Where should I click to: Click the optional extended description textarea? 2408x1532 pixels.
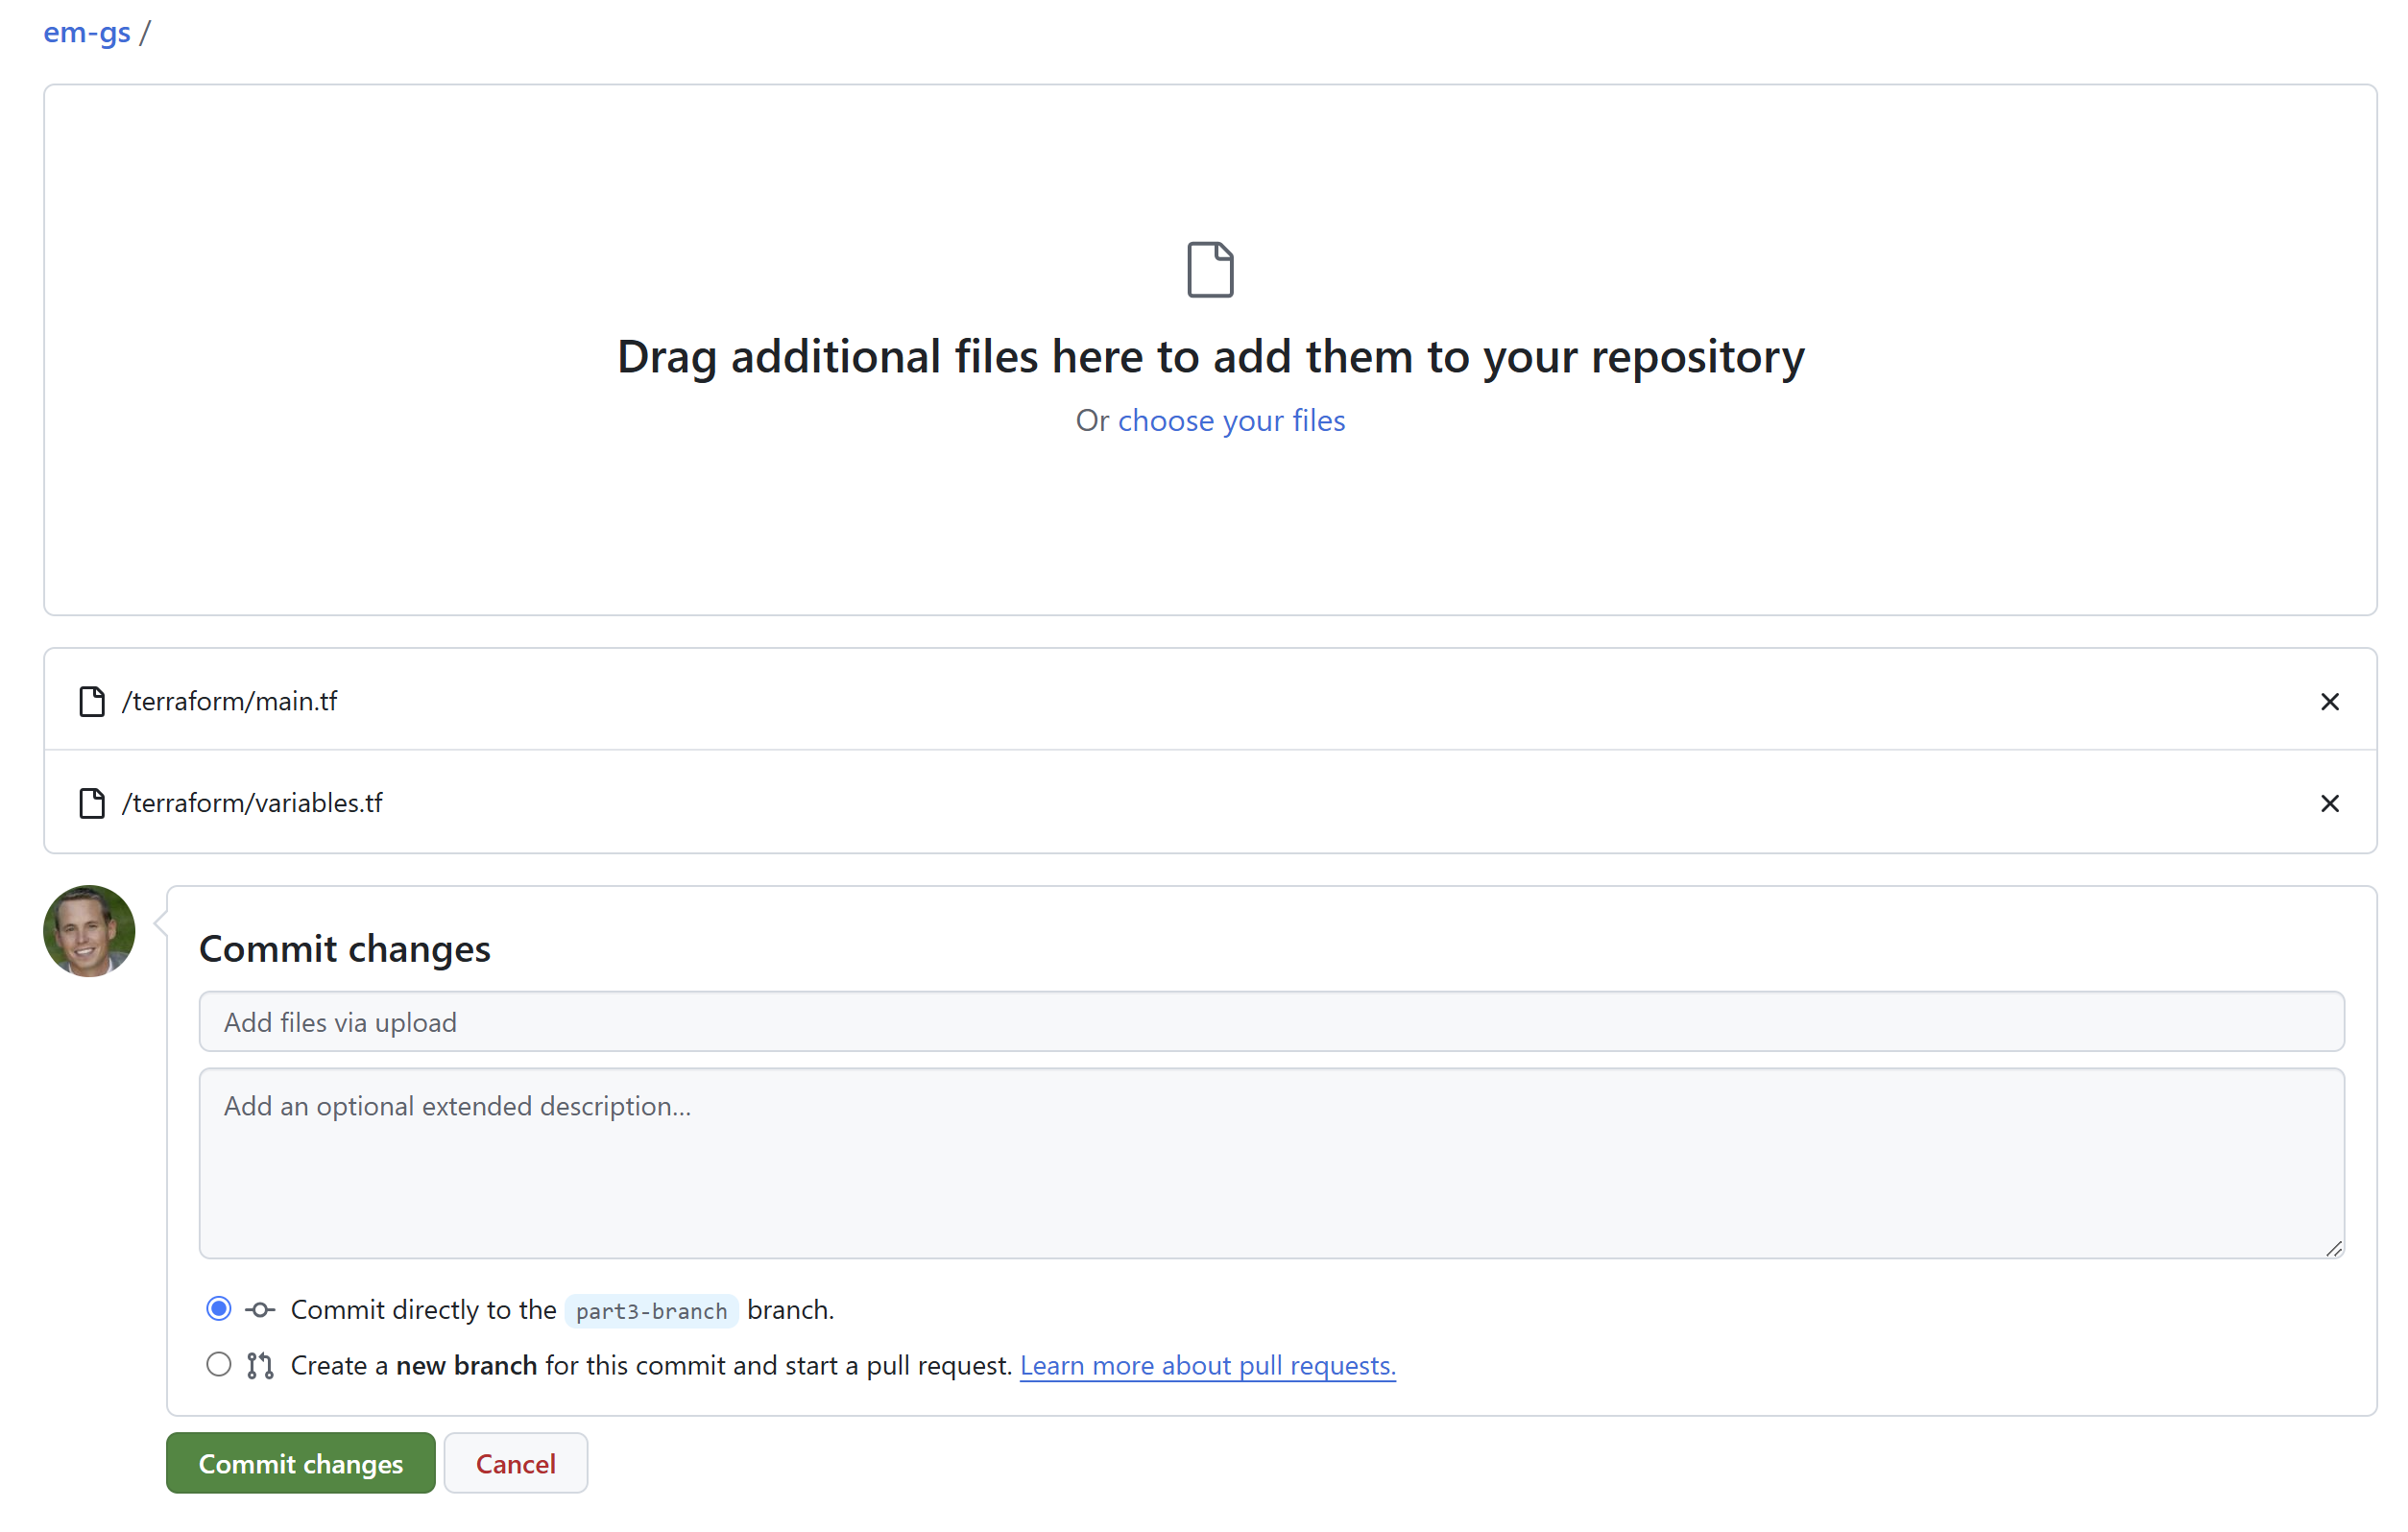point(1271,1163)
